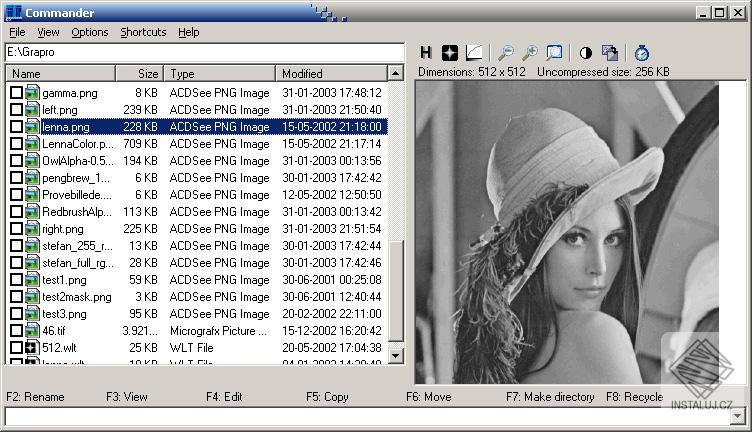Screen dimensions: 752x432
Task: Click the zoom-to-fit magnifier icon
Action: point(554,52)
